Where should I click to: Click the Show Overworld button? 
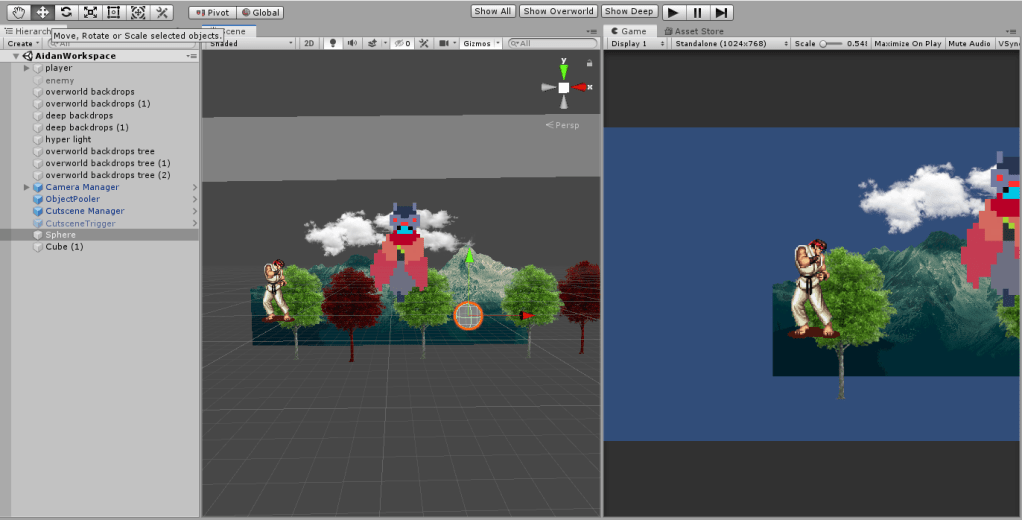559,12
